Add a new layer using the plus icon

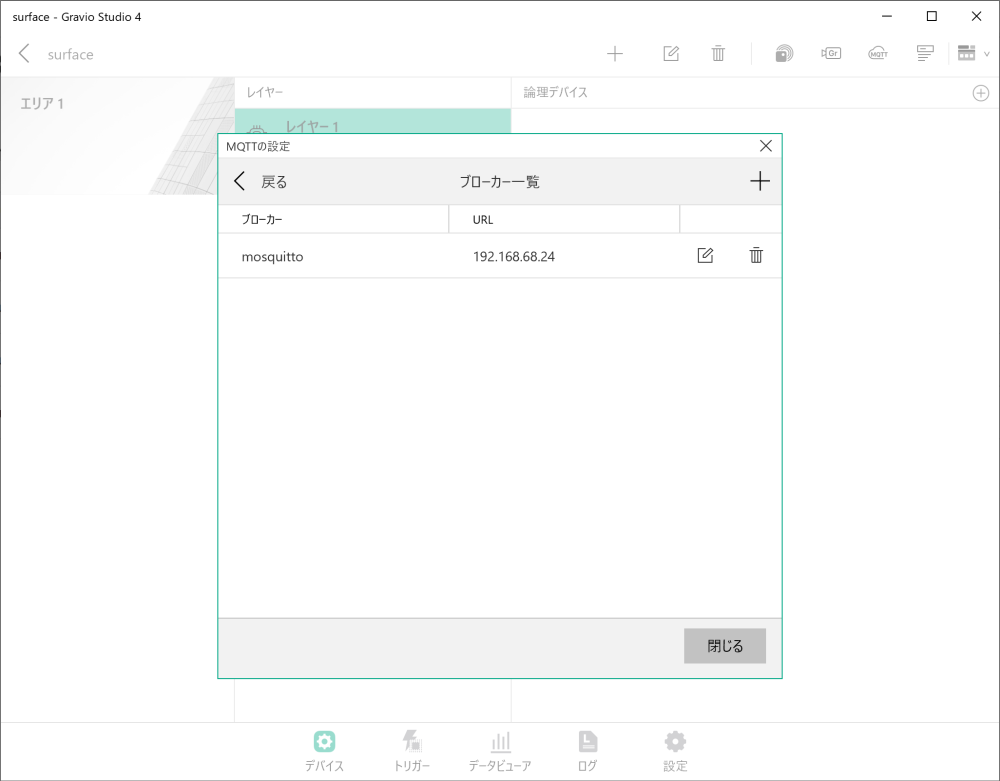615,52
